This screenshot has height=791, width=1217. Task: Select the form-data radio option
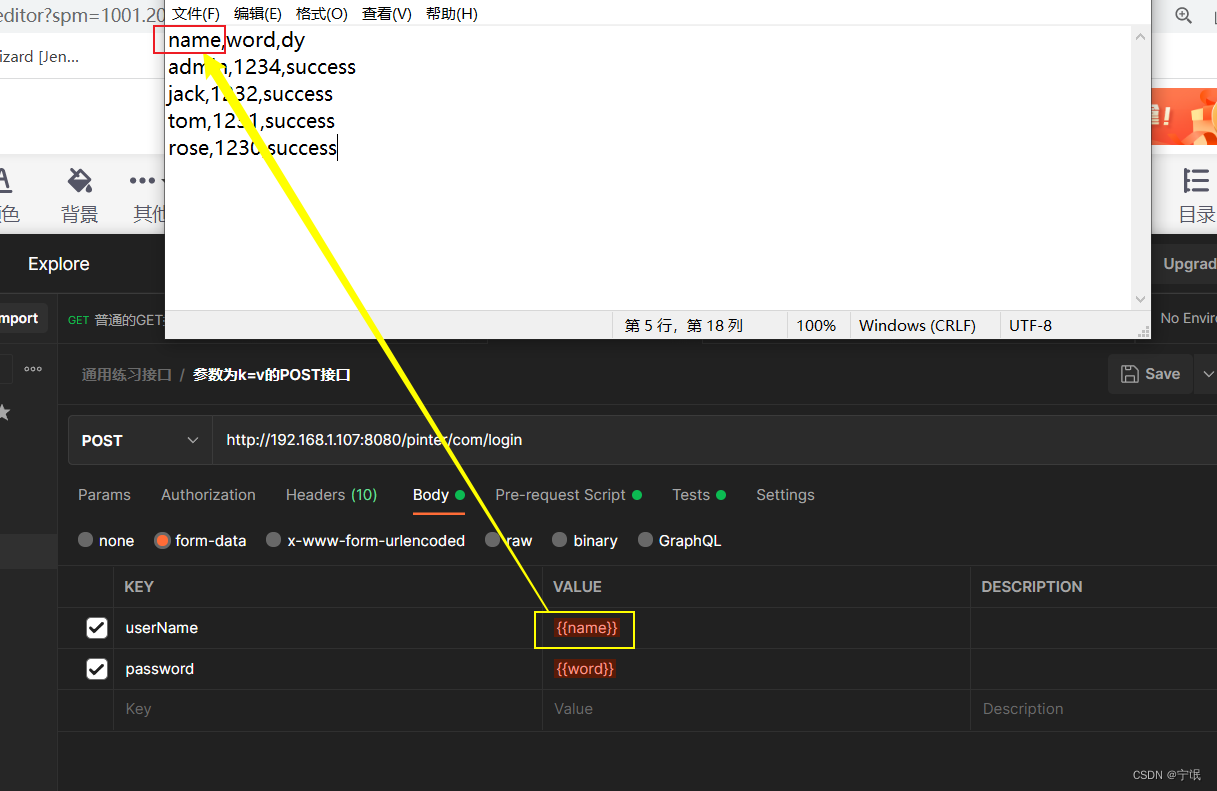click(x=162, y=540)
